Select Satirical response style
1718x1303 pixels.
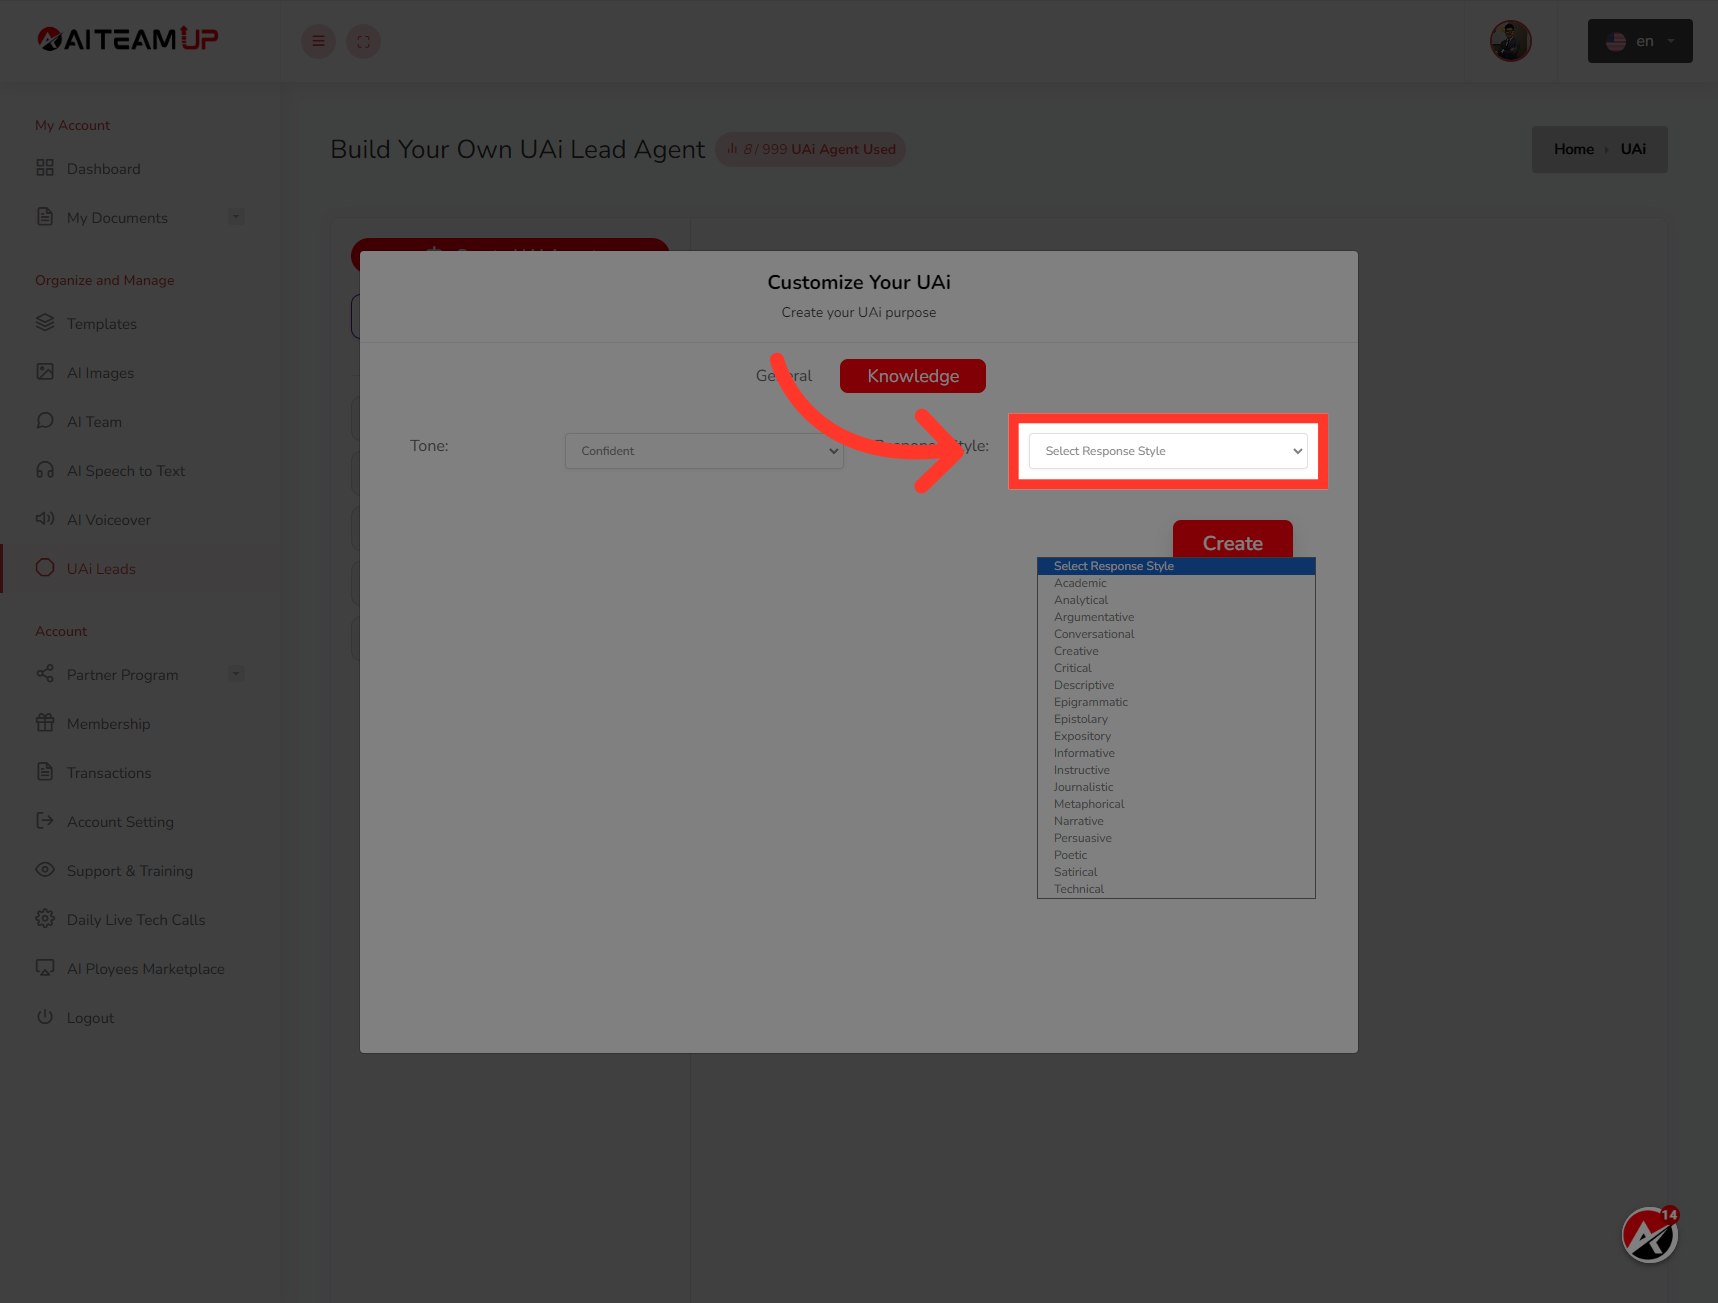(x=1176, y=872)
